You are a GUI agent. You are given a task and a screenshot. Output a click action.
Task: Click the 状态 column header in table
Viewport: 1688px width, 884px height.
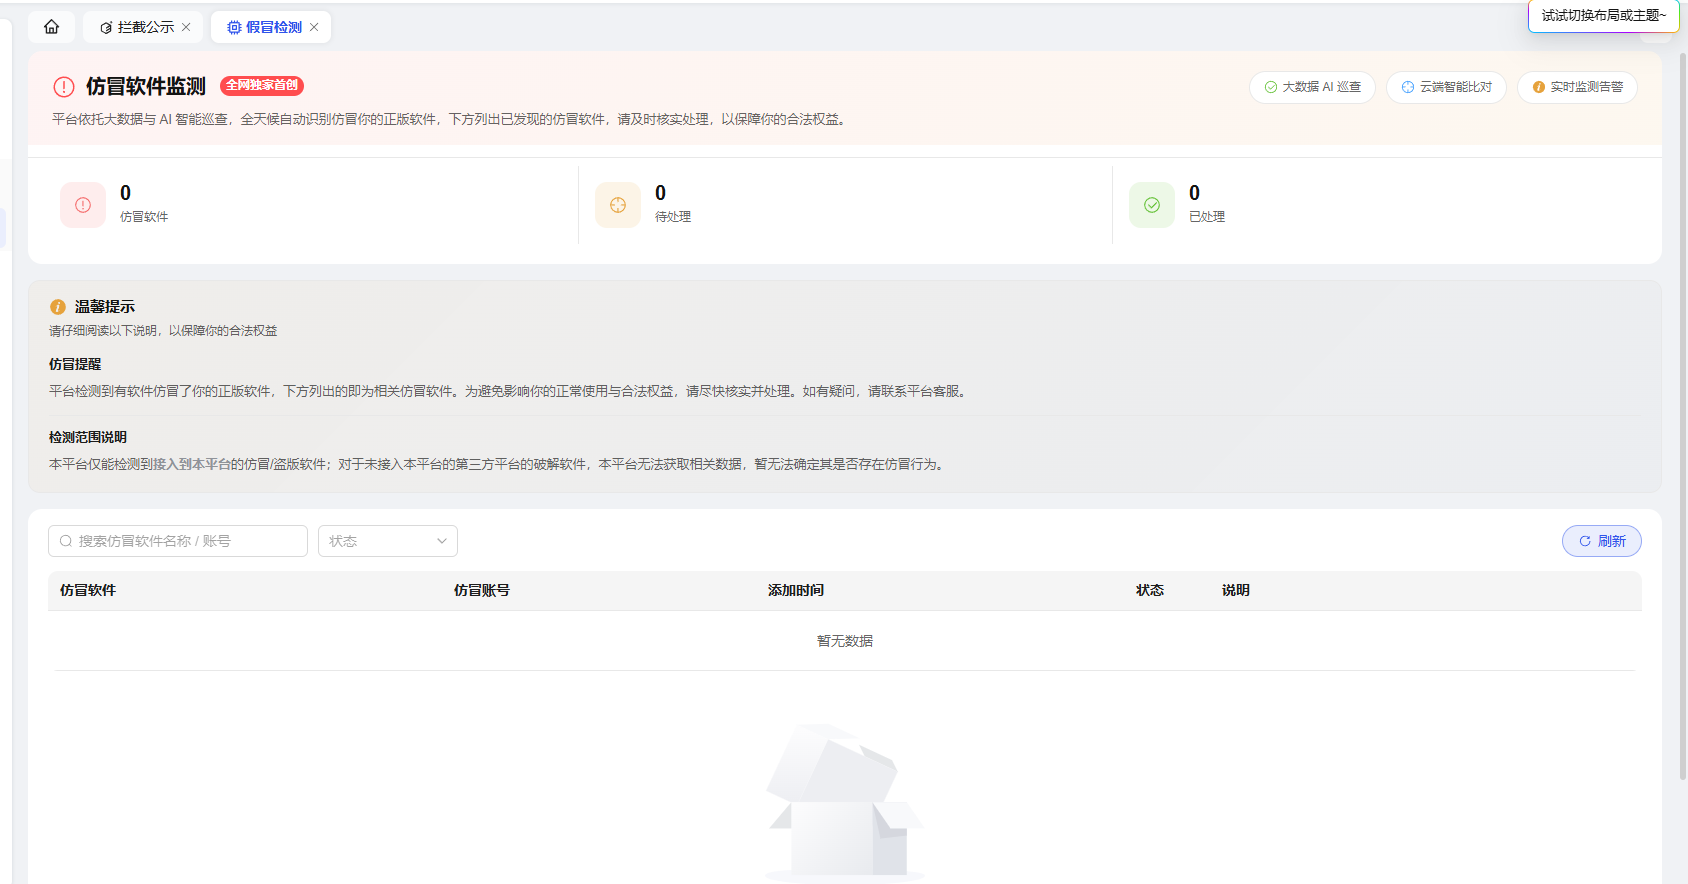(1150, 591)
